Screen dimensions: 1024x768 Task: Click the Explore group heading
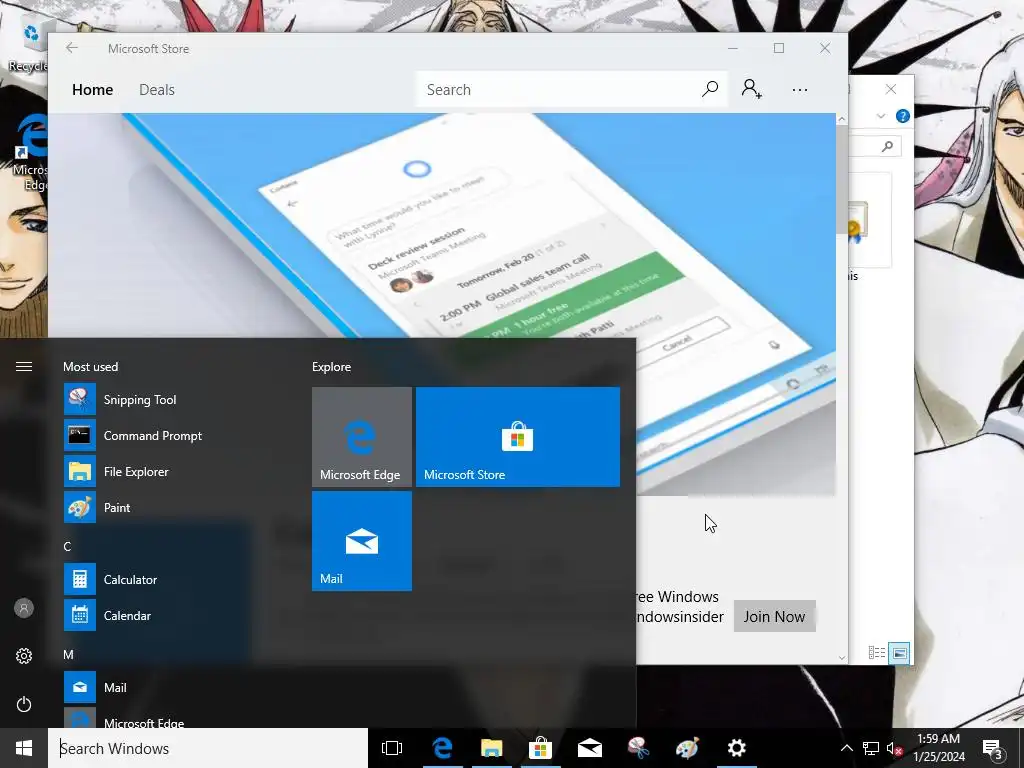coord(331,366)
